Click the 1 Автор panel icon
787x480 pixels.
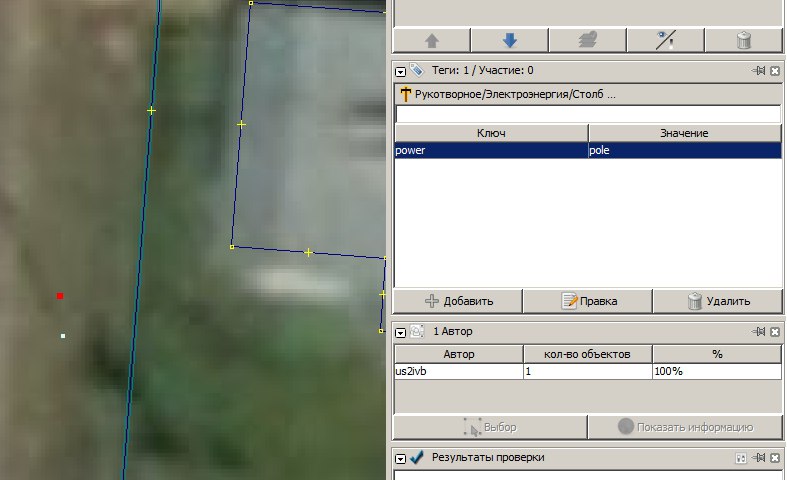coord(417,331)
